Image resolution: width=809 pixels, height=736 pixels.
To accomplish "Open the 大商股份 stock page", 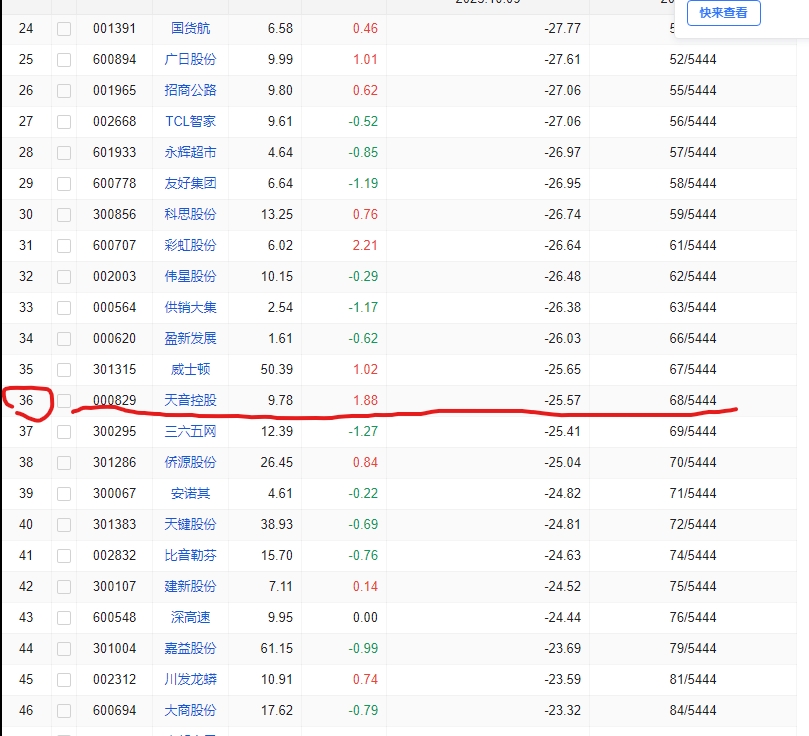I will (x=190, y=710).
